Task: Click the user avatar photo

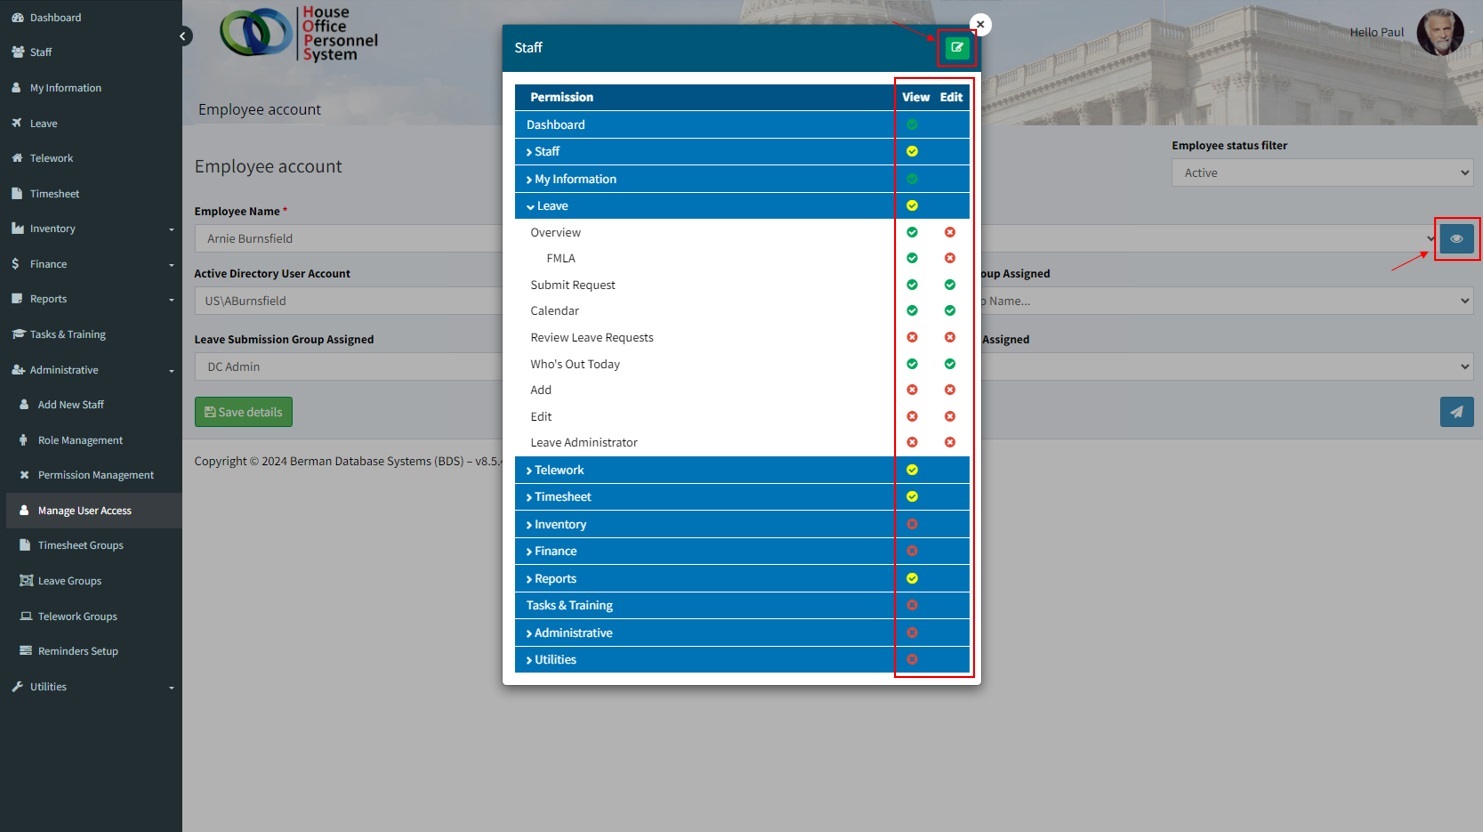Action: point(1440,33)
